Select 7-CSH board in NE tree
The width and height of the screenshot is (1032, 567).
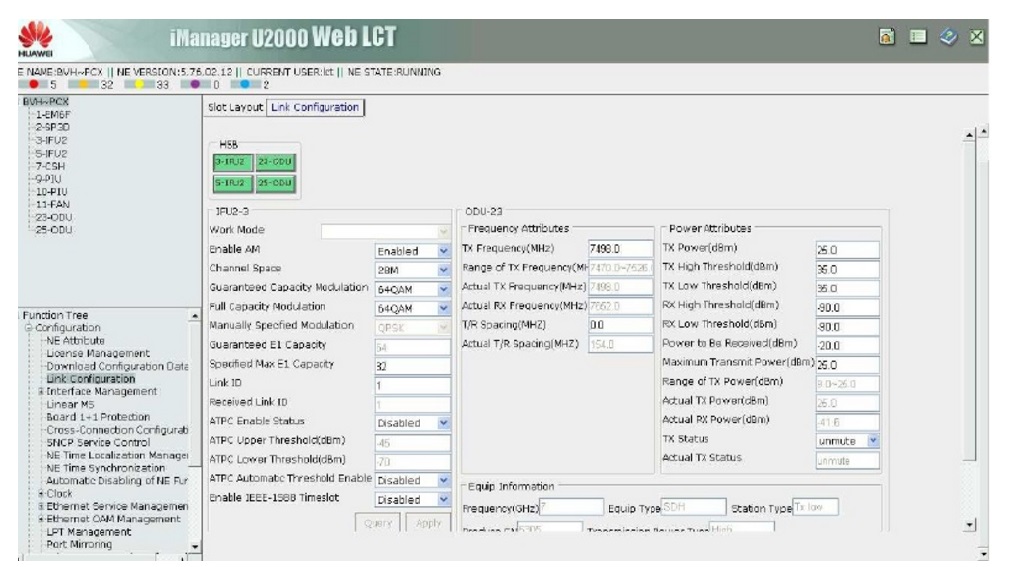[x=50, y=166]
